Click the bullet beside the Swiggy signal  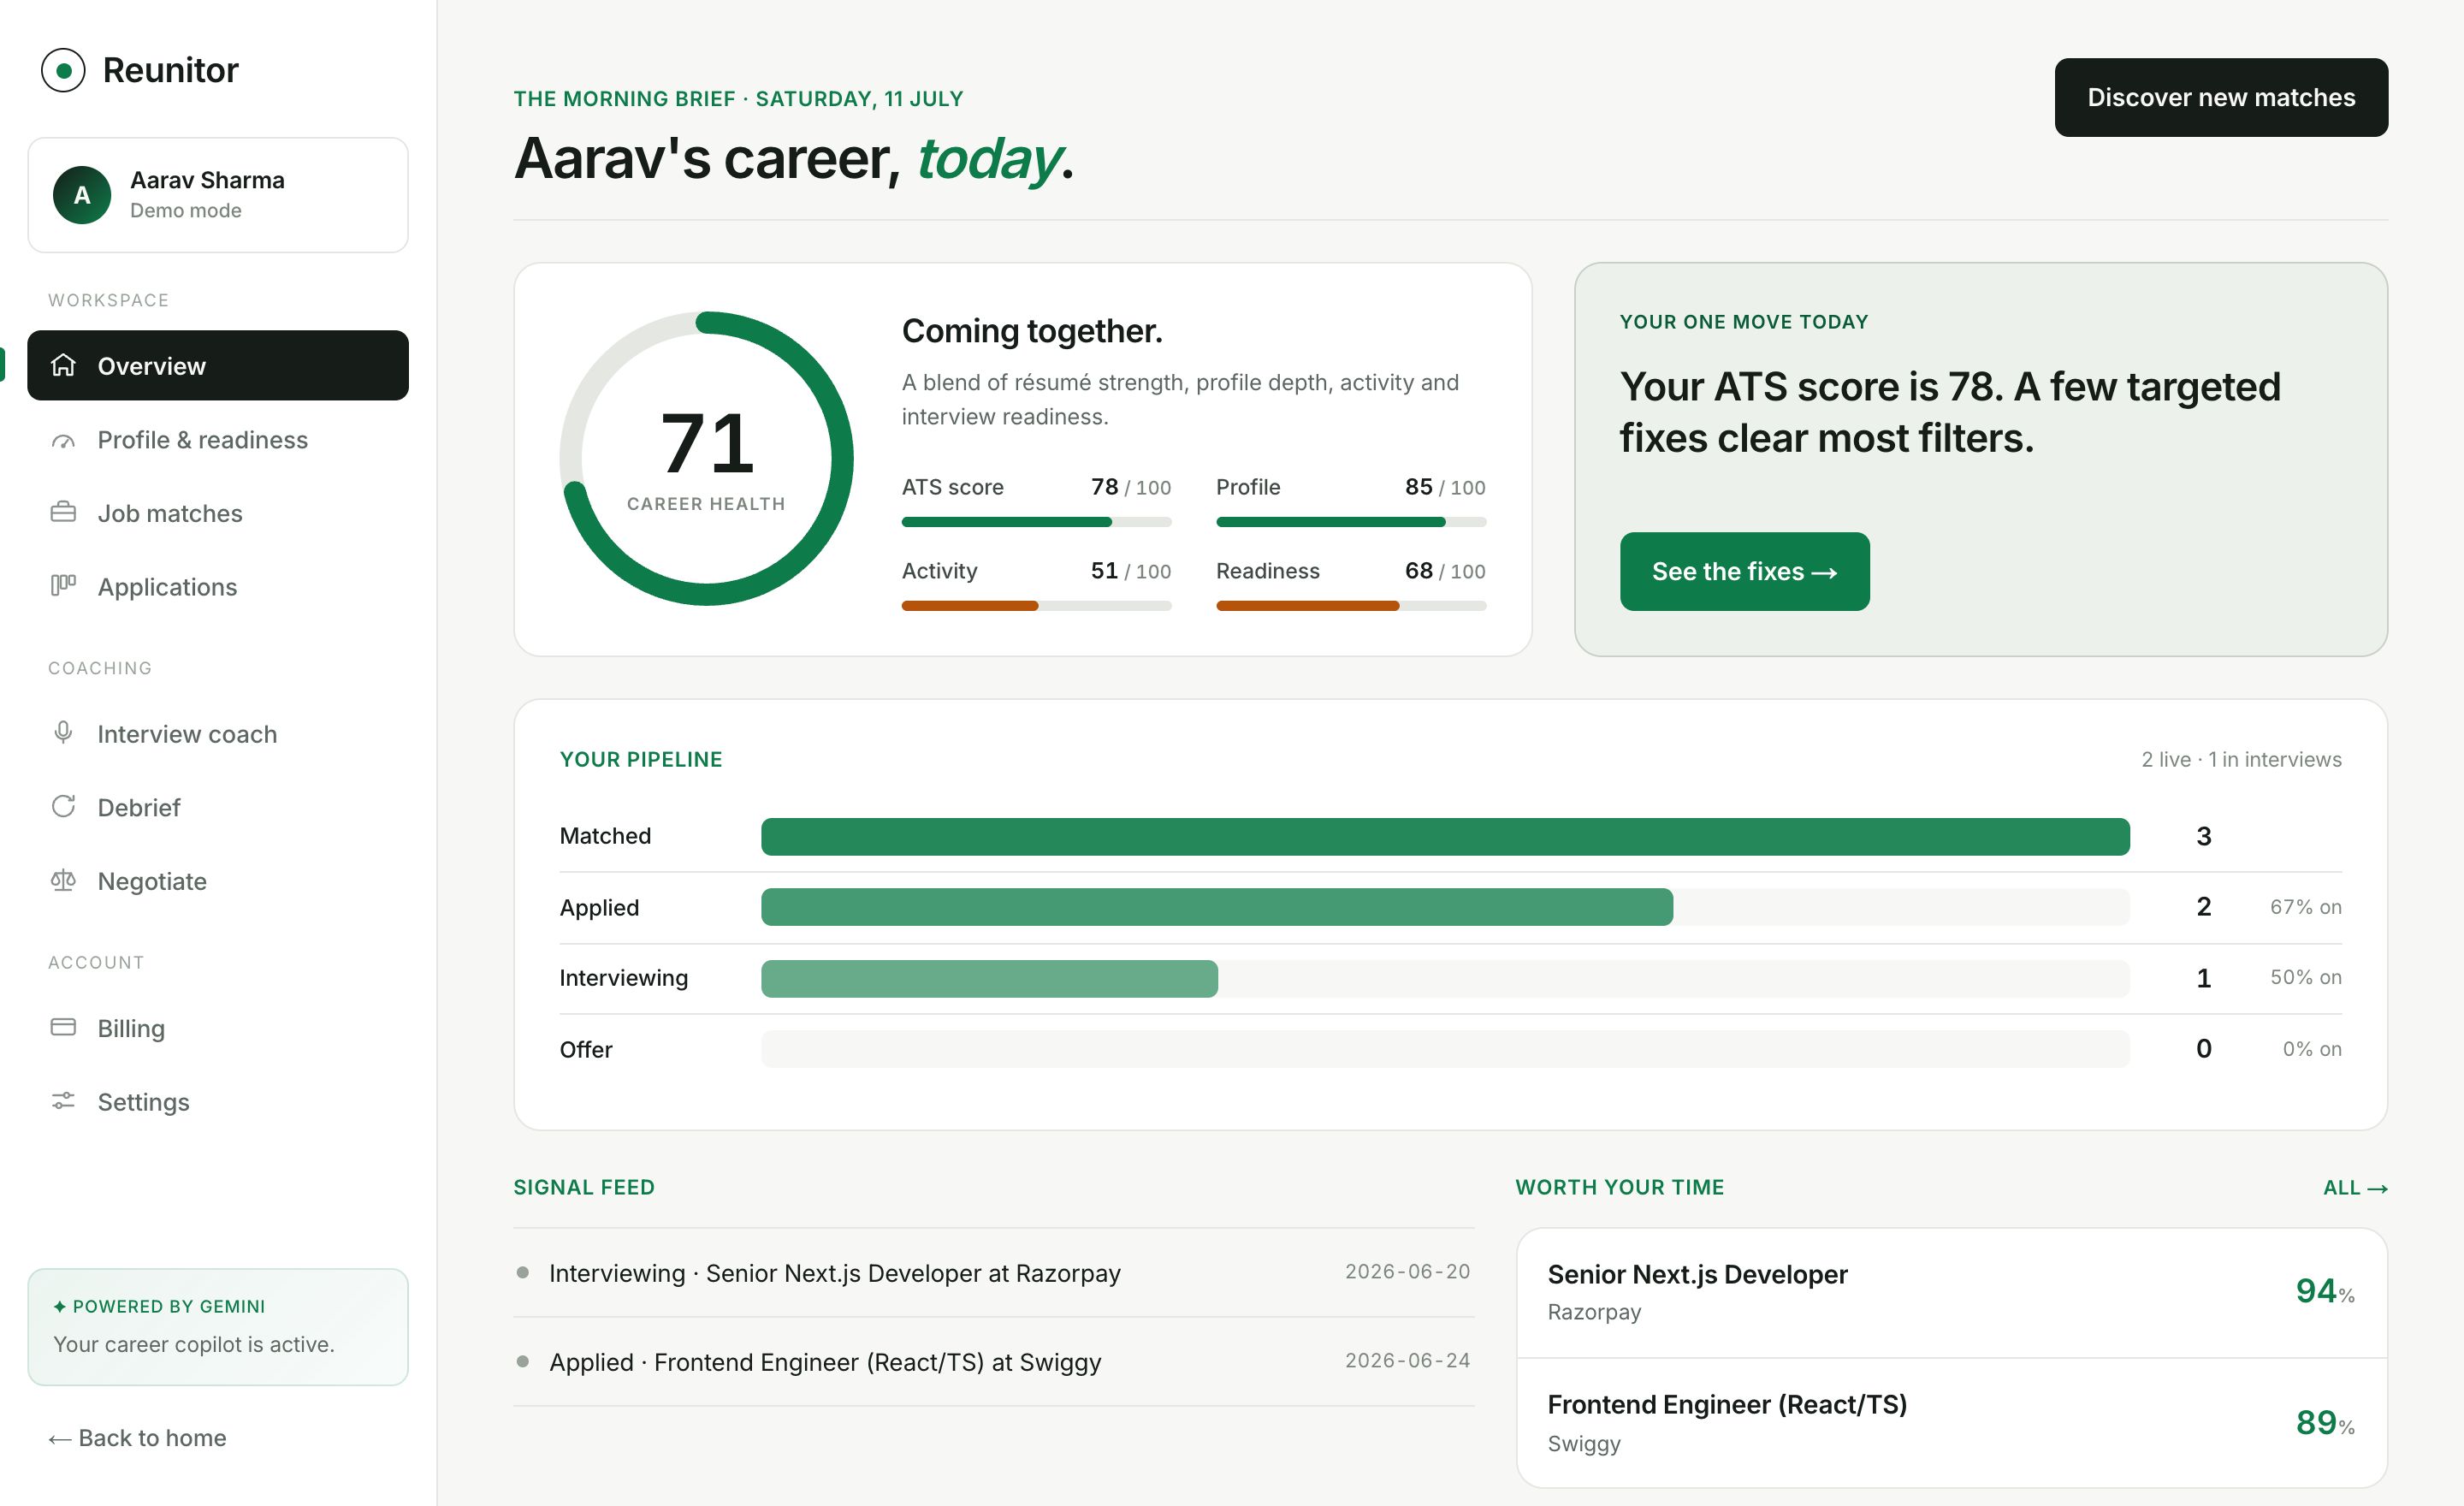(522, 1361)
